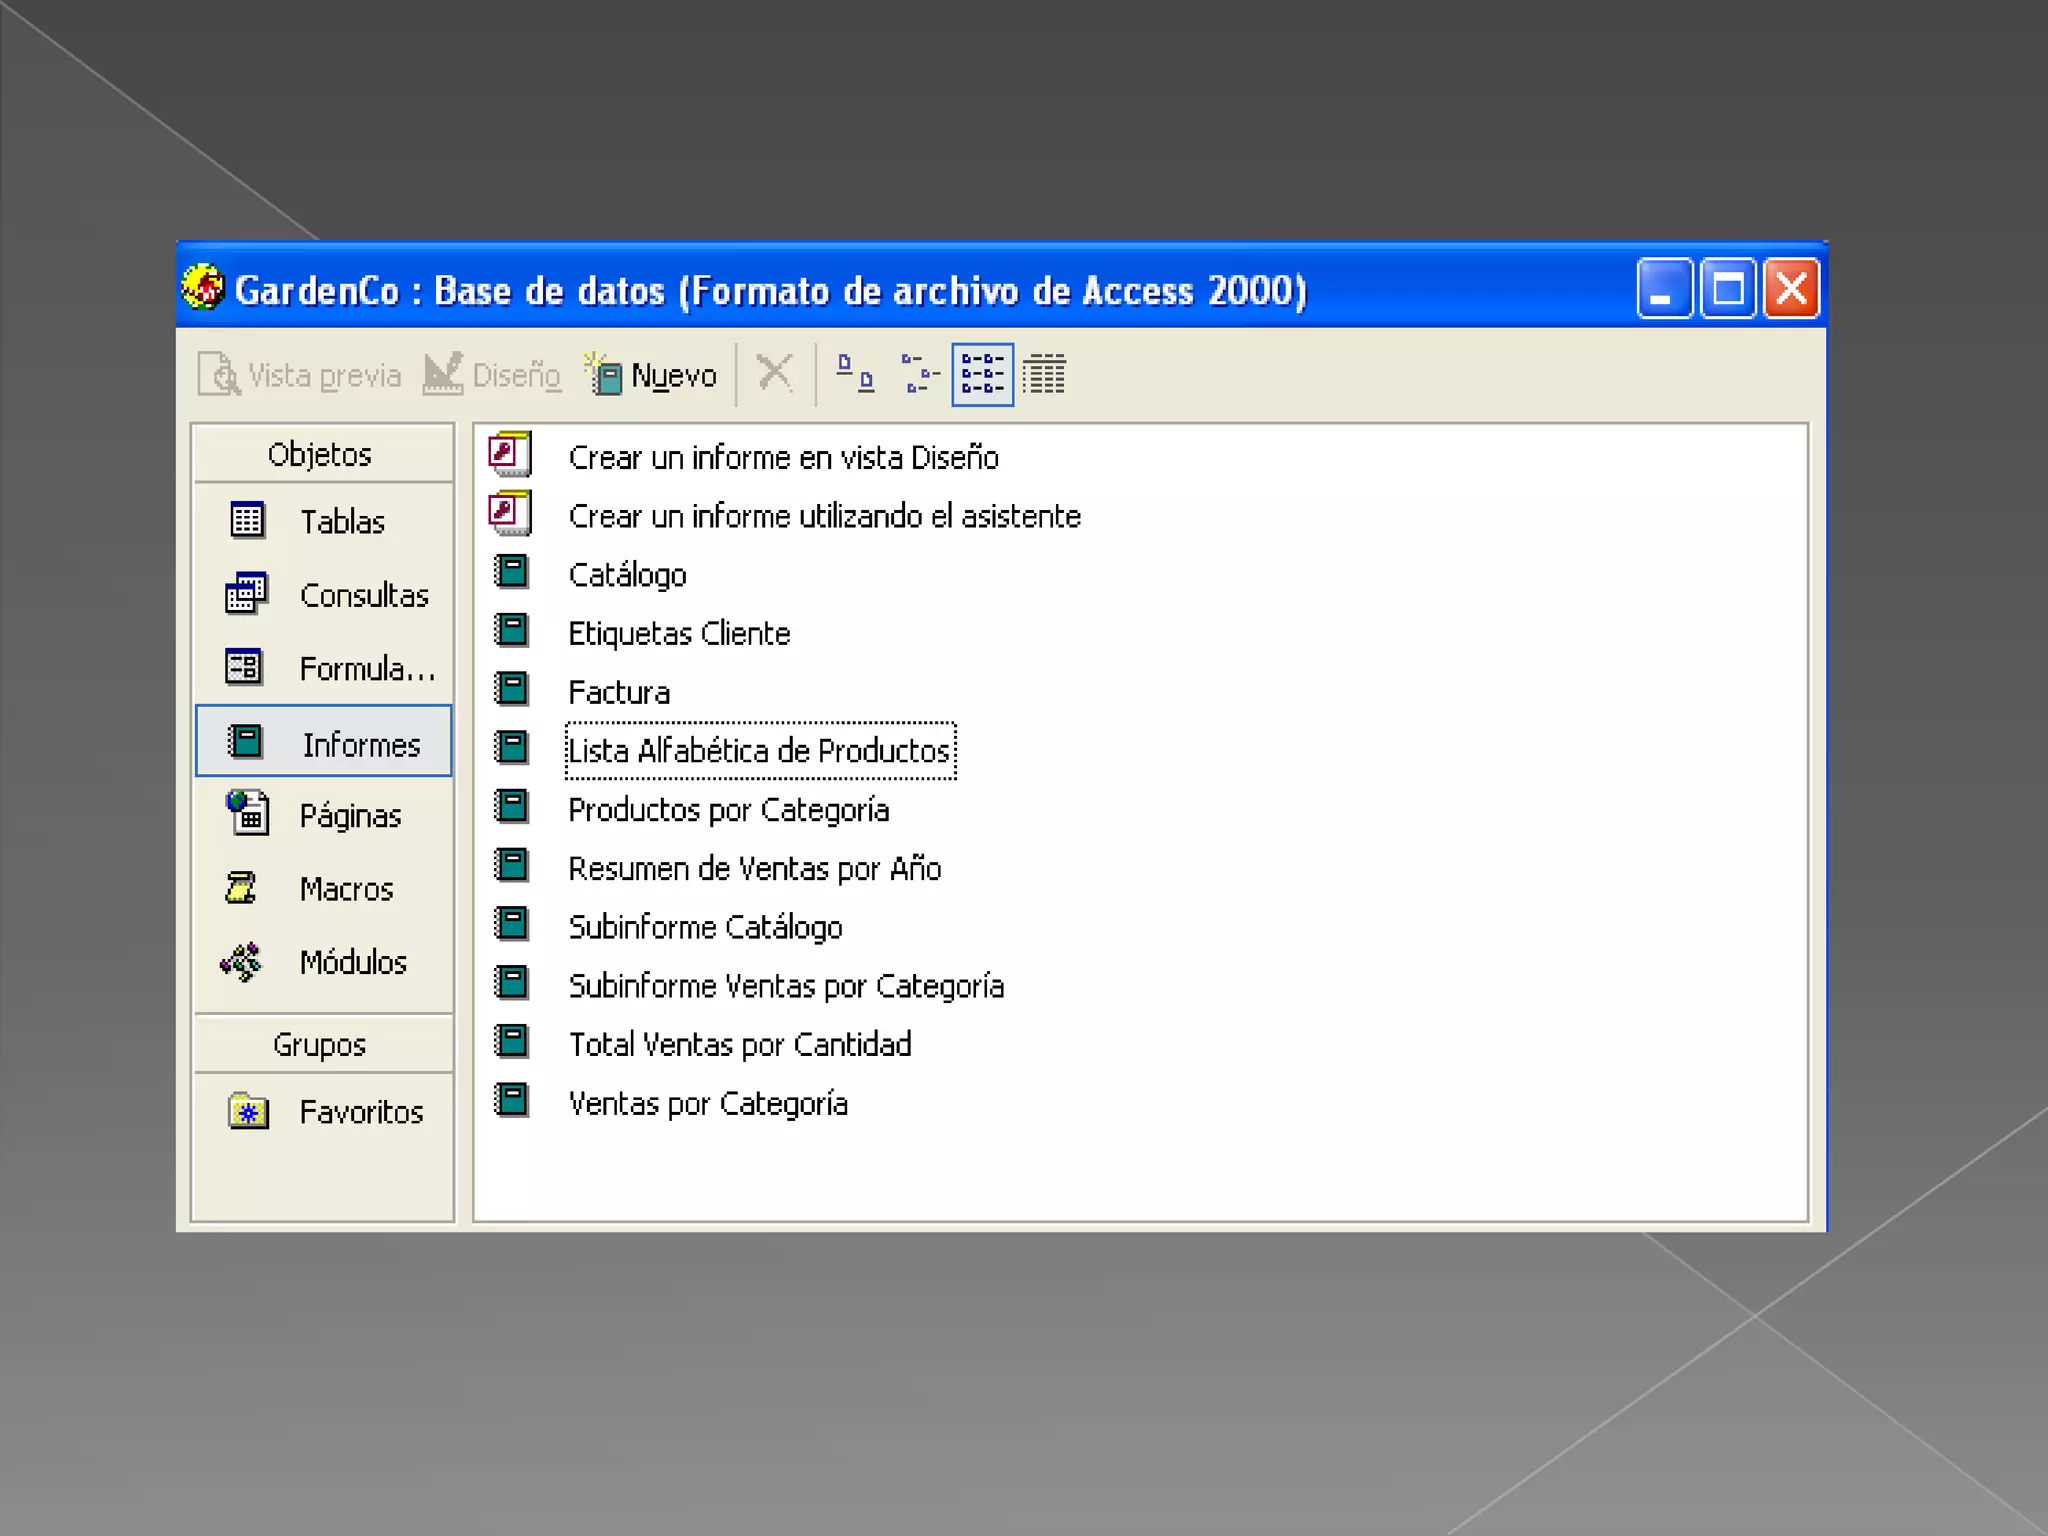The width and height of the screenshot is (2048, 1536).
Task: Open the Formularios object category
Action: coord(323,668)
